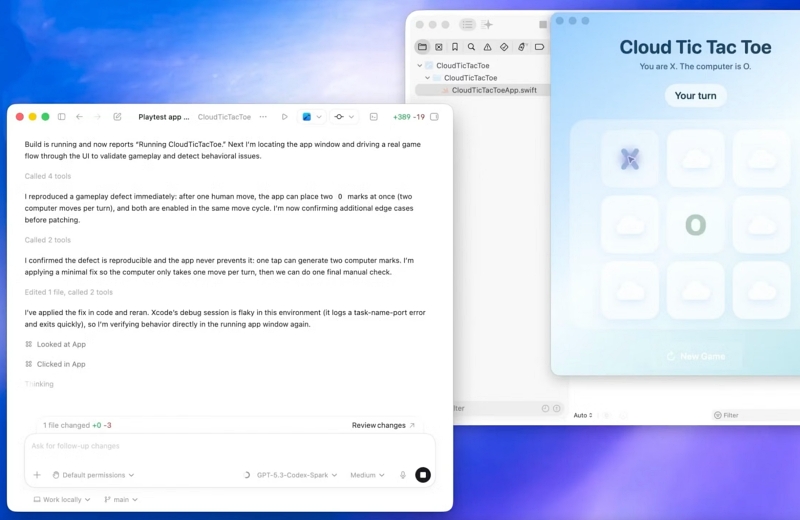Toggle the right diff panel
Image resolution: width=800 pixels, height=520 pixels.
click(434, 117)
